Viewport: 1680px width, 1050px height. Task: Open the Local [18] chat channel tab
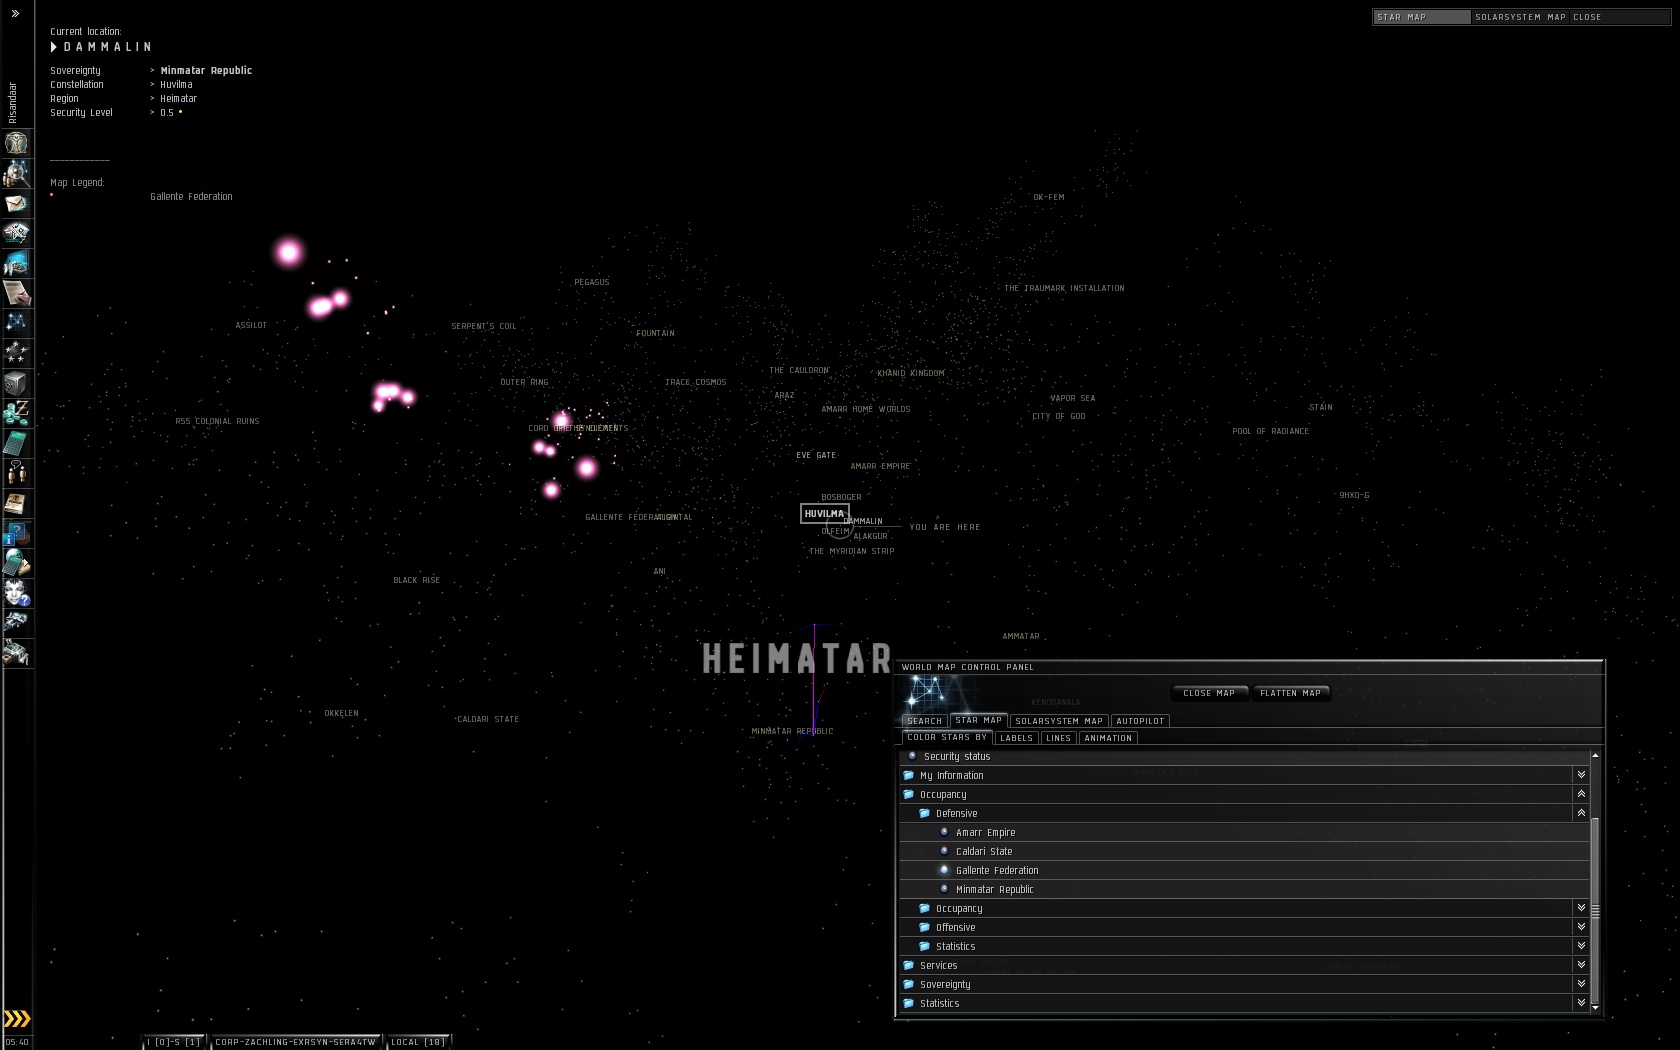coord(418,1042)
